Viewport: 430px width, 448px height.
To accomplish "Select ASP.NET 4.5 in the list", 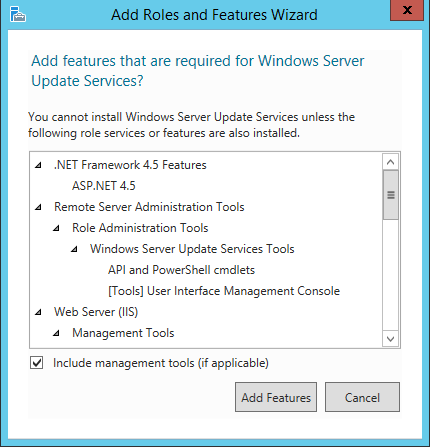I will pyautogui.click(x=104, y=186).
